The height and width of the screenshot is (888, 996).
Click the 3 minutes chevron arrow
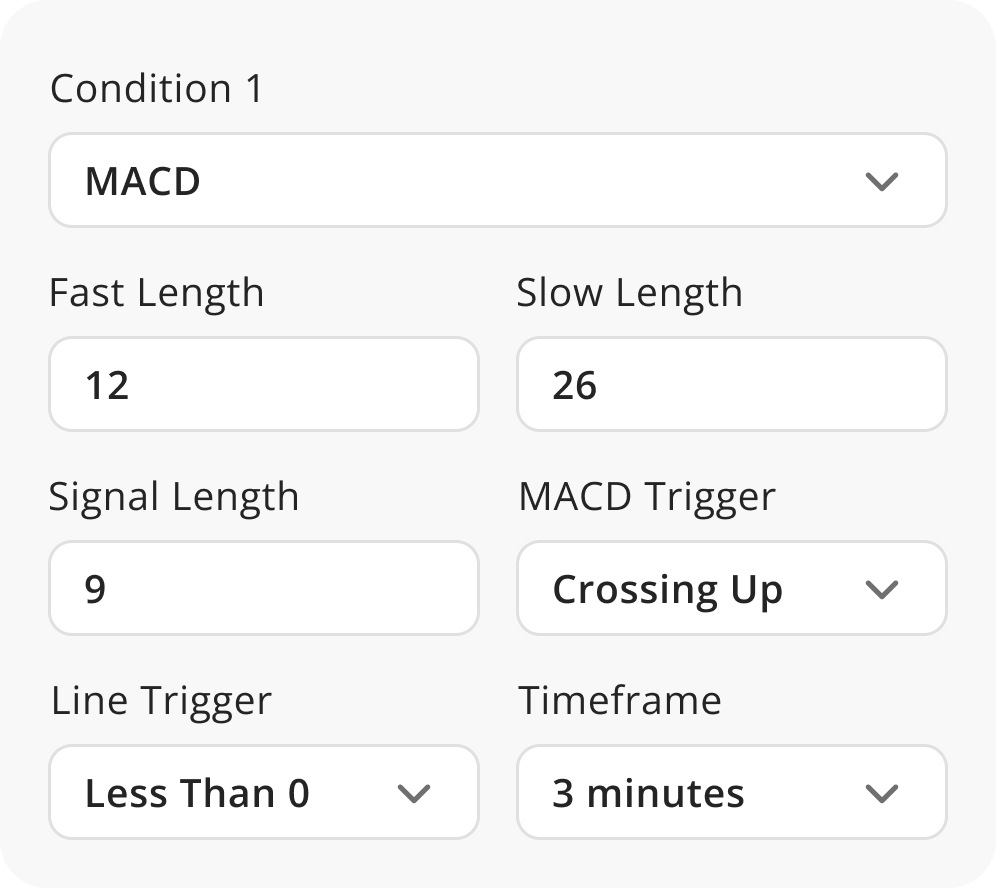881,794
